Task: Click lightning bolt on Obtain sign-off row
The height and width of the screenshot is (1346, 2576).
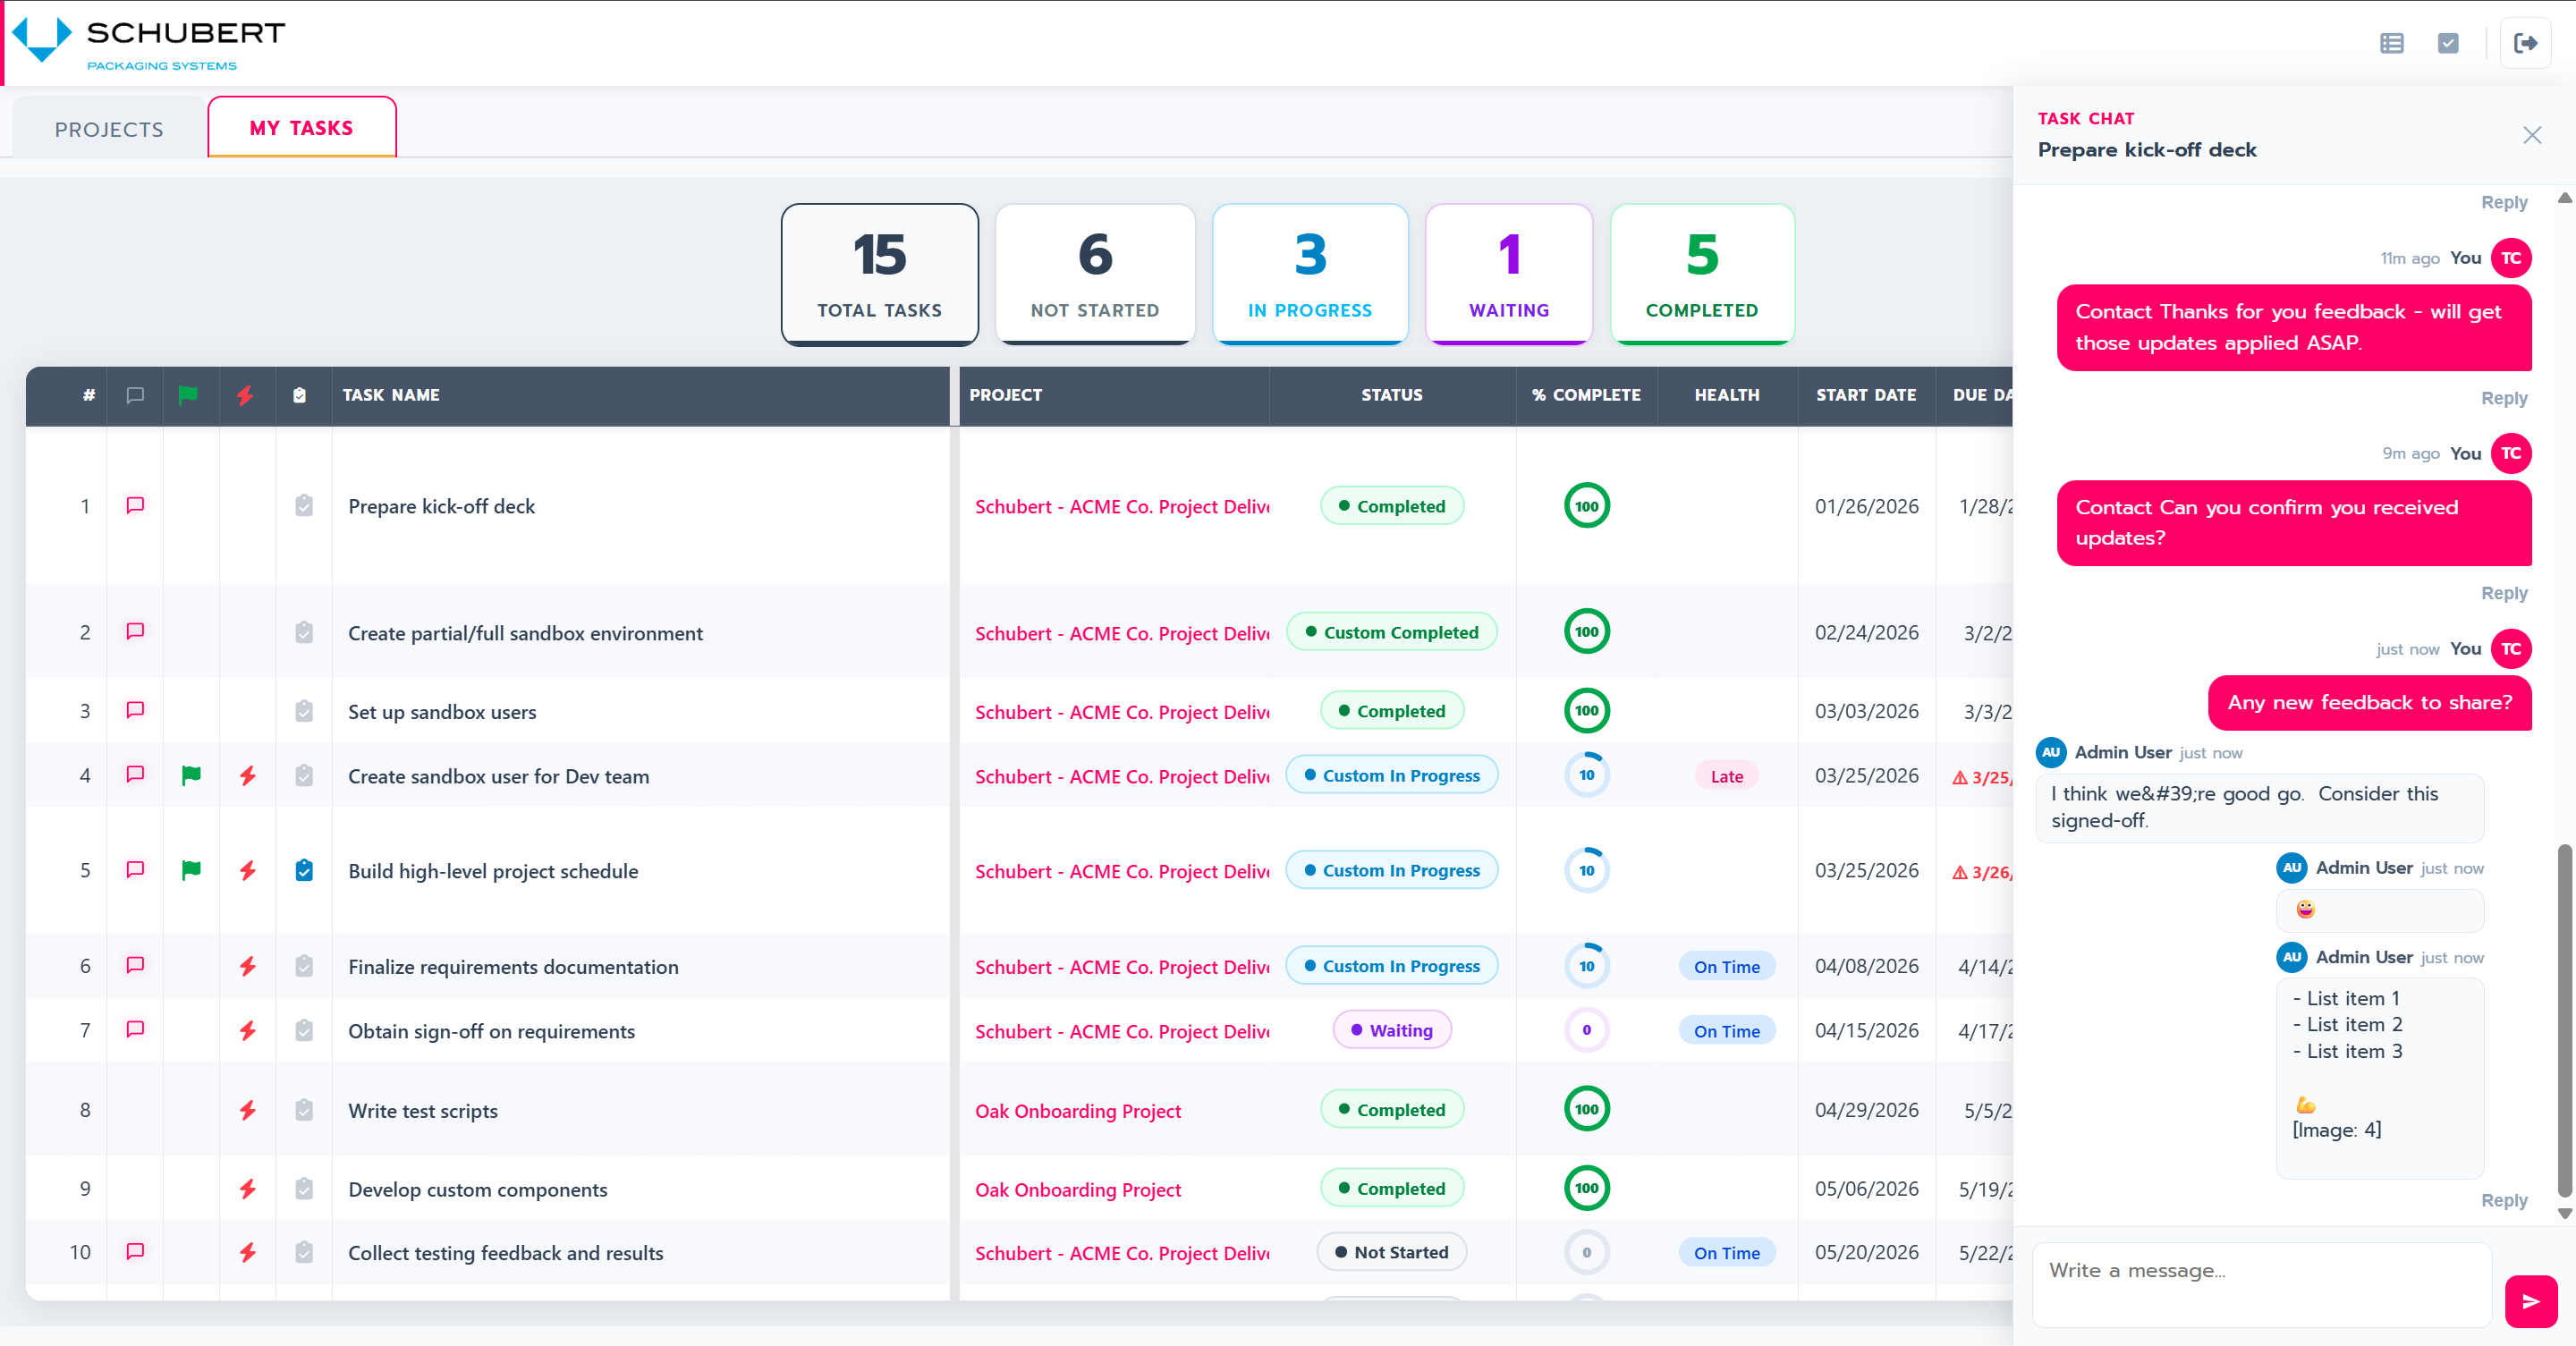Action: coord(247,1030)
